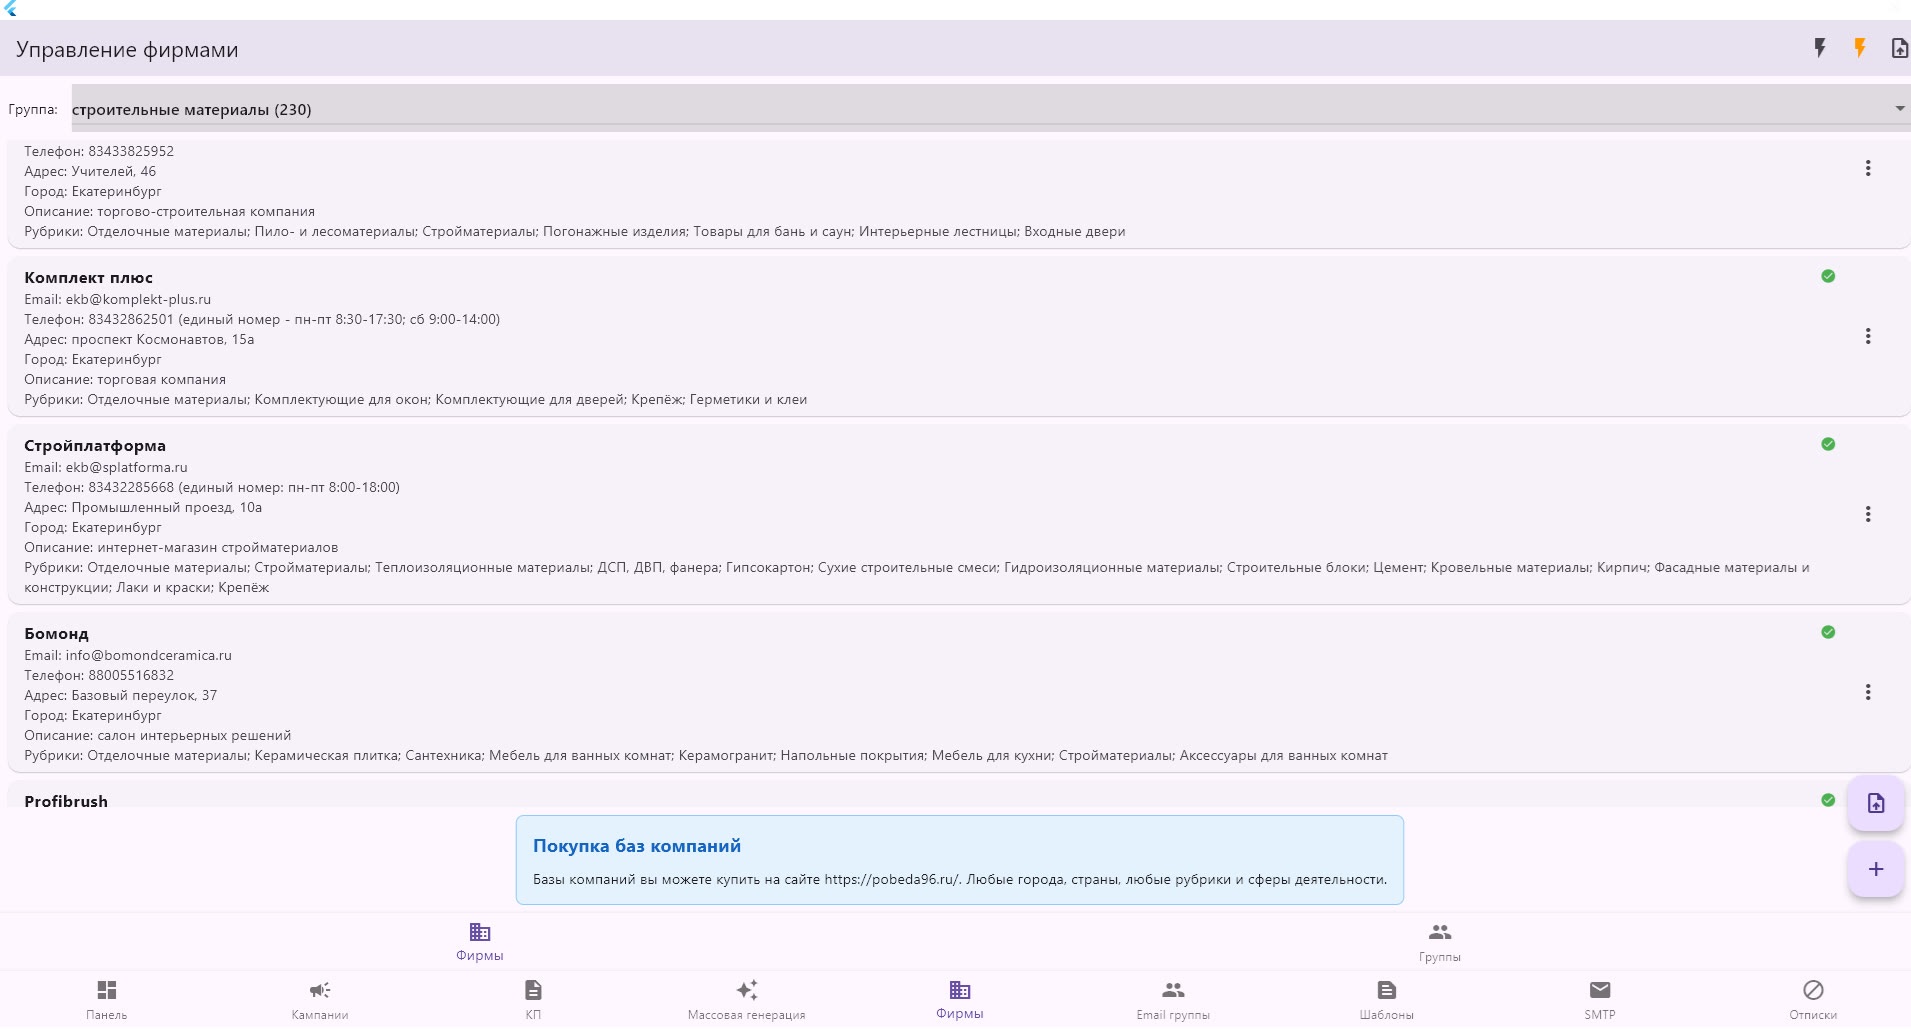This screenshot has height=1029, width=1911.
Task: Select the upper Фирмы tab
Action: click(x=480, y=942)
